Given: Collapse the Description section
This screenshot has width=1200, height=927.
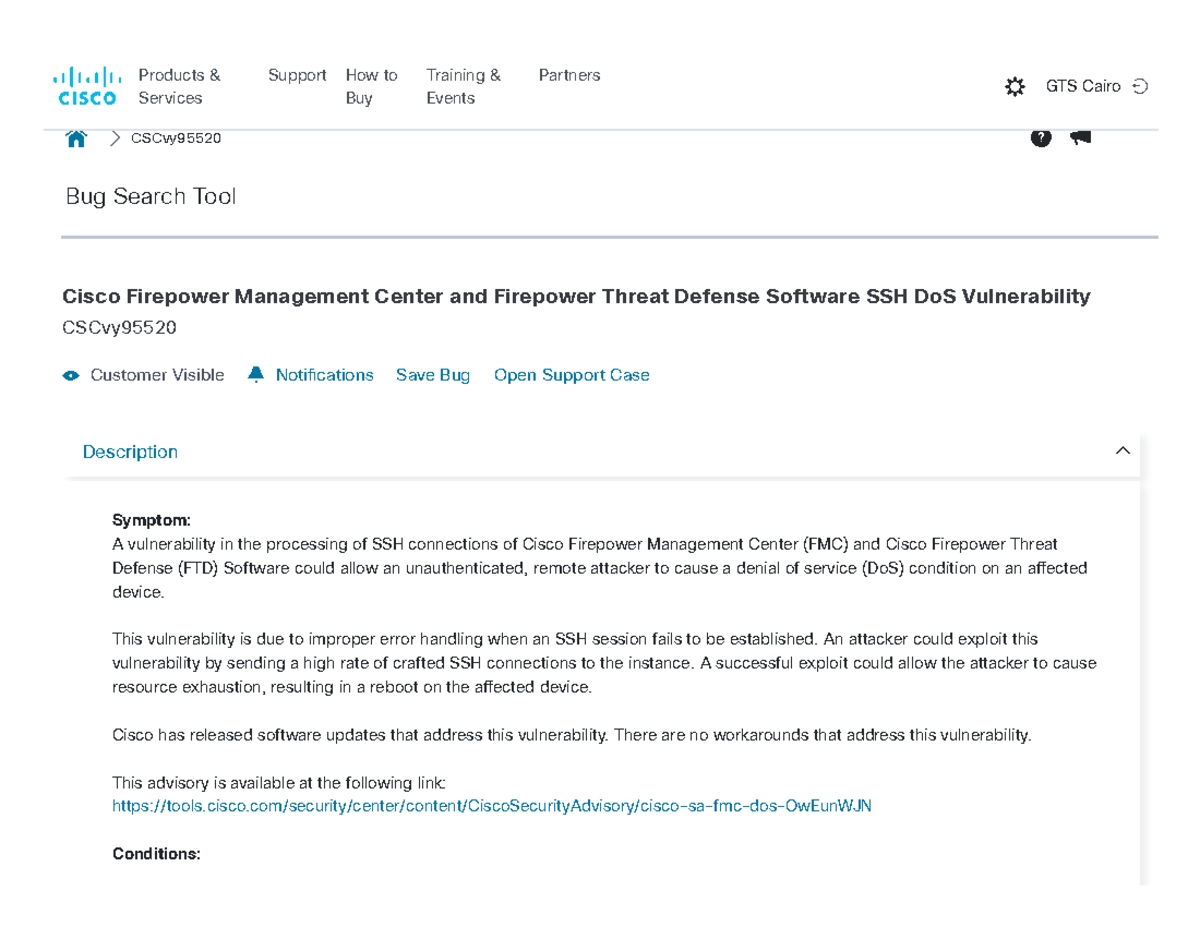Looking at the screenshot, I should 1124,452.
